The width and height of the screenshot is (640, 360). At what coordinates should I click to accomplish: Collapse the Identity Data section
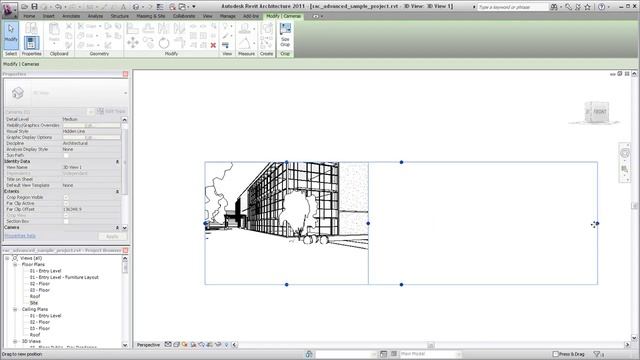[118, 162]
